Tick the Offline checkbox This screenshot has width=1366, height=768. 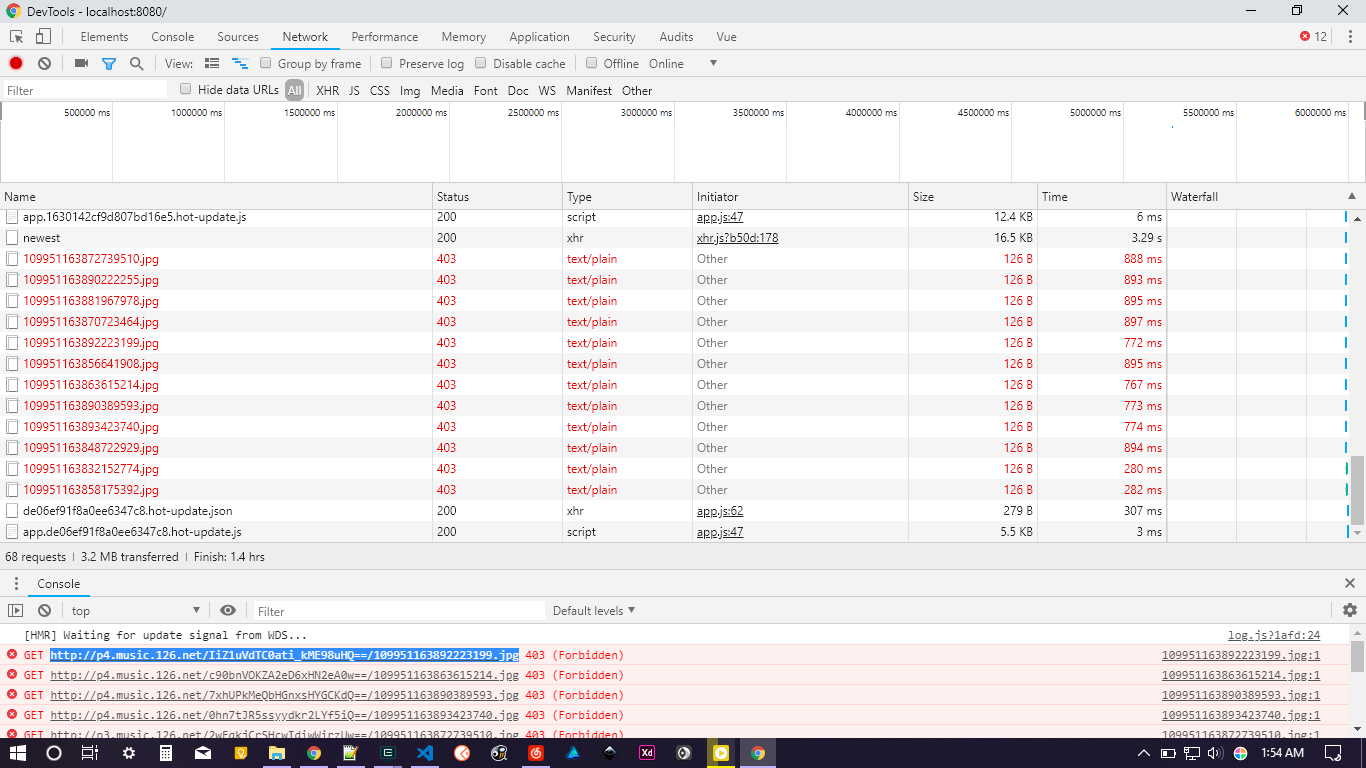pos(592,63)
